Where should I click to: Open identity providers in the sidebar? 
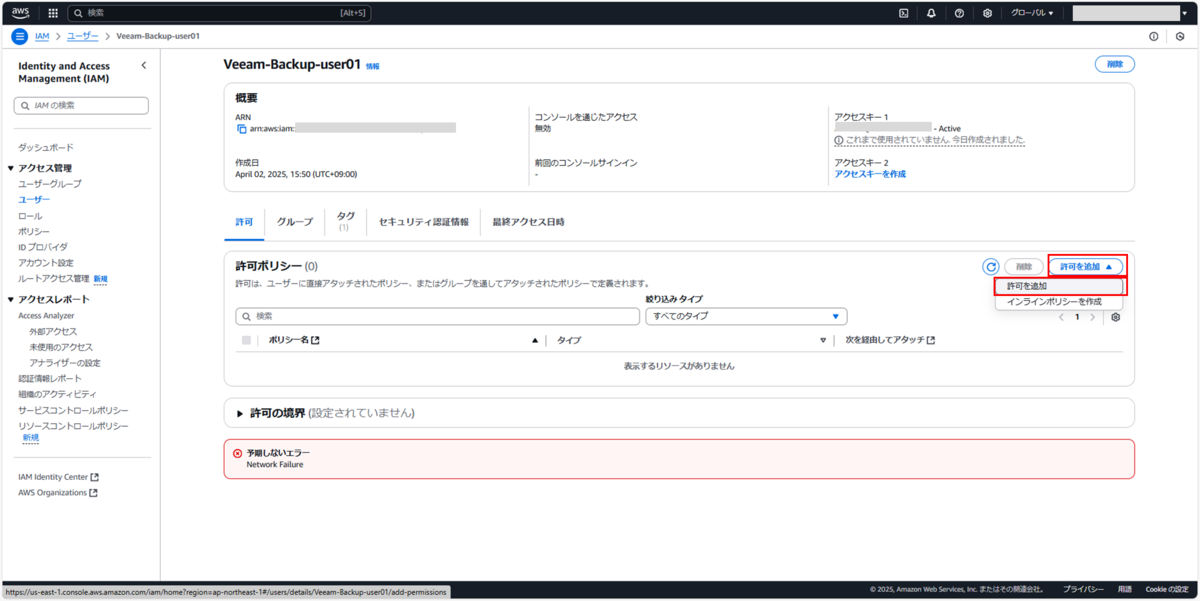(43, 247)
